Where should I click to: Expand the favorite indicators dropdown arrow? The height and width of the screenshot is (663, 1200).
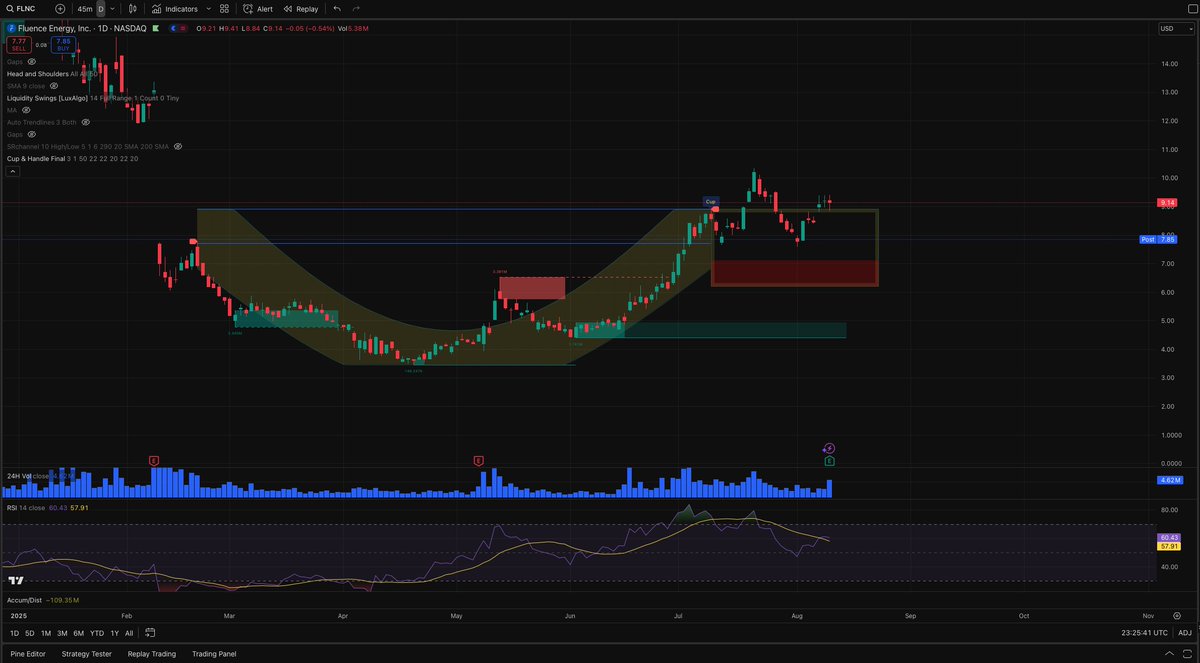click(207, 8)
